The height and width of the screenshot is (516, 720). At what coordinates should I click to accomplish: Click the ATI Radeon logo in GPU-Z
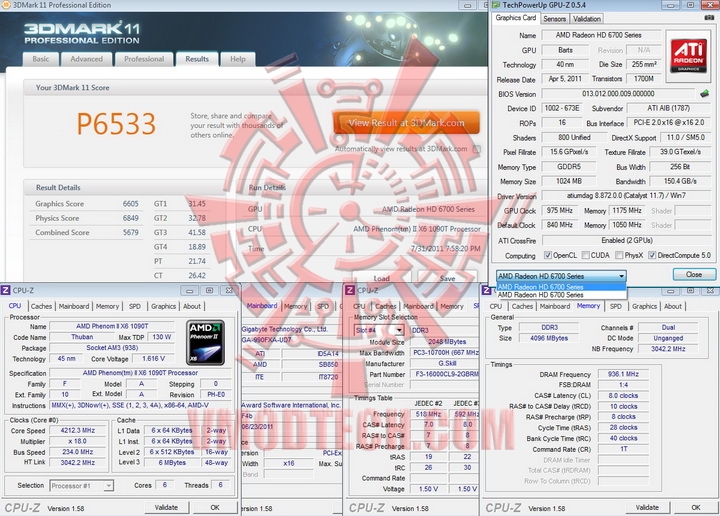click(x=688, y=56)
